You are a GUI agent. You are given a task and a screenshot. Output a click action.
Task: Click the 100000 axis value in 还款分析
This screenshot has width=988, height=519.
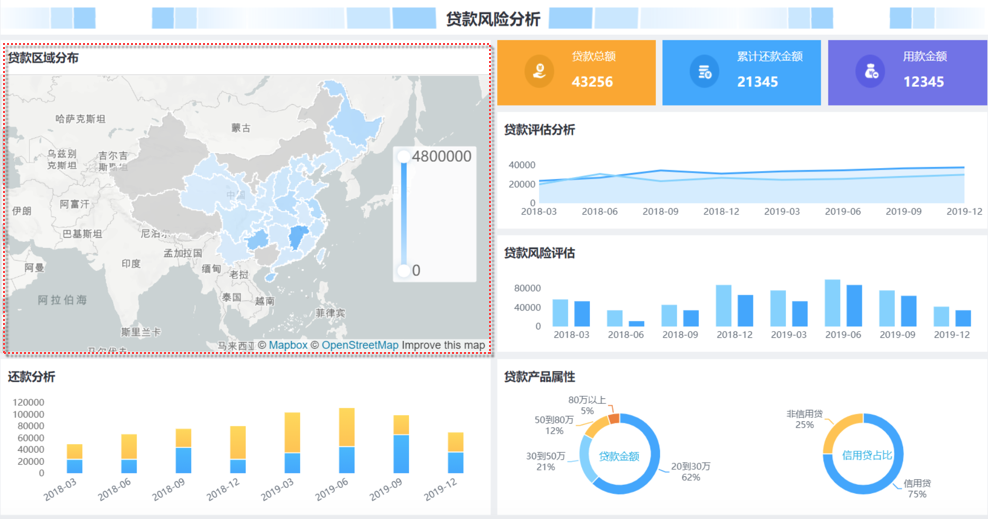tap(28, 414)
